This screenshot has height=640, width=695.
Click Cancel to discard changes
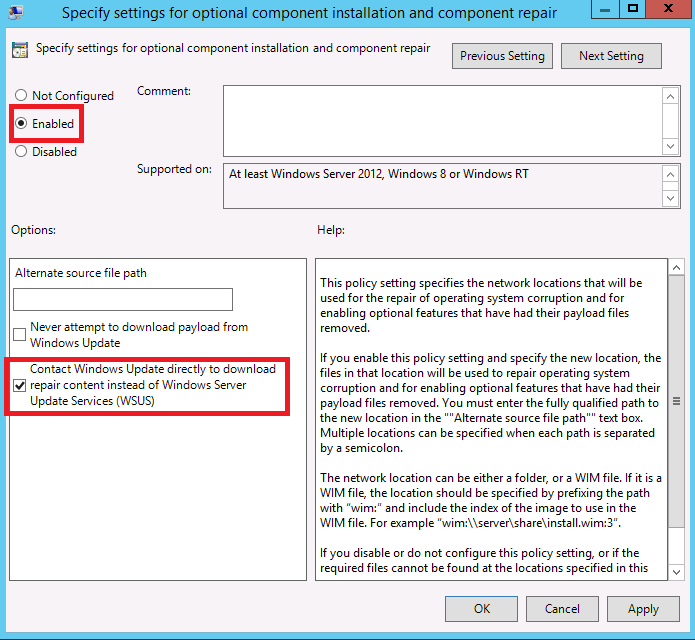pos(562,609)
